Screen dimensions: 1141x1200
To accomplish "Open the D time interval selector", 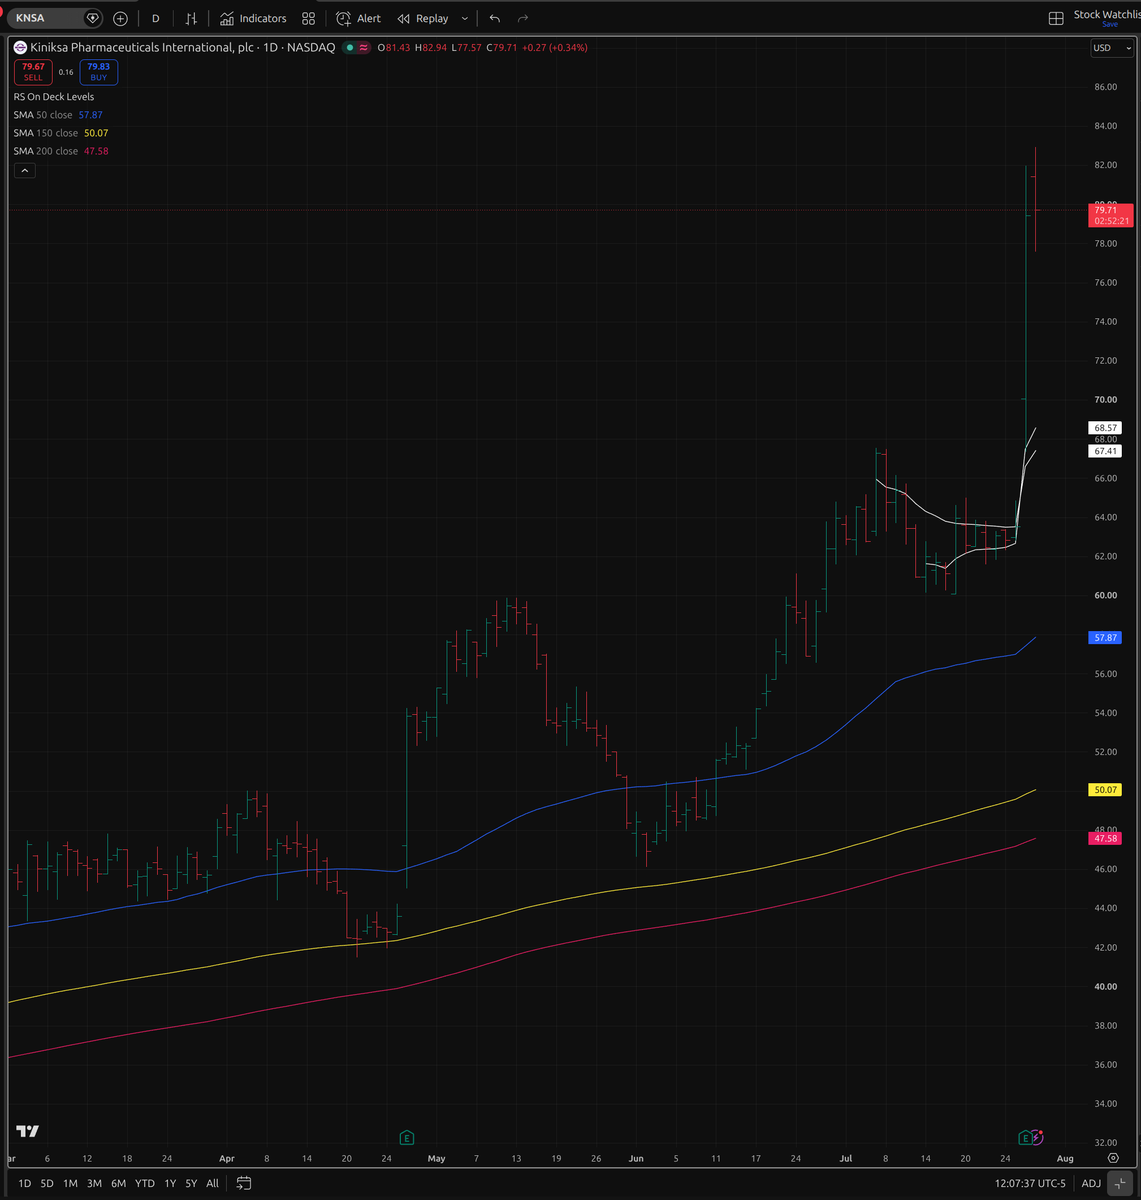I will click(155, 18).
